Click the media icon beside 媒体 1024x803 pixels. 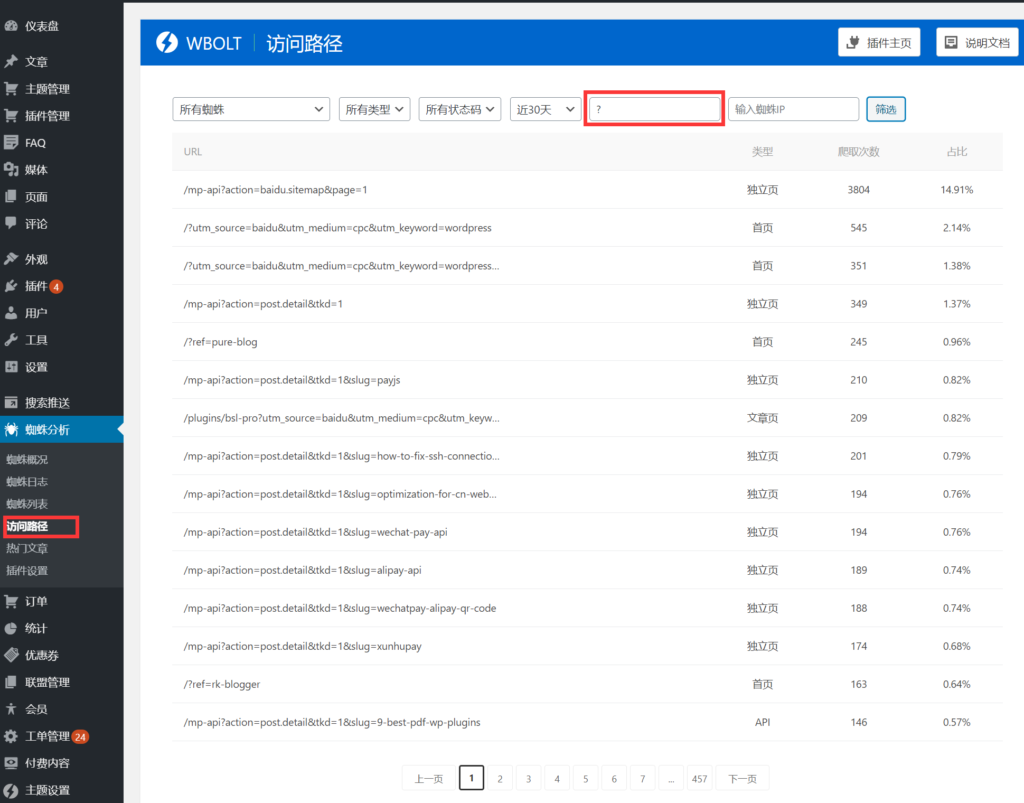(11, 170)
